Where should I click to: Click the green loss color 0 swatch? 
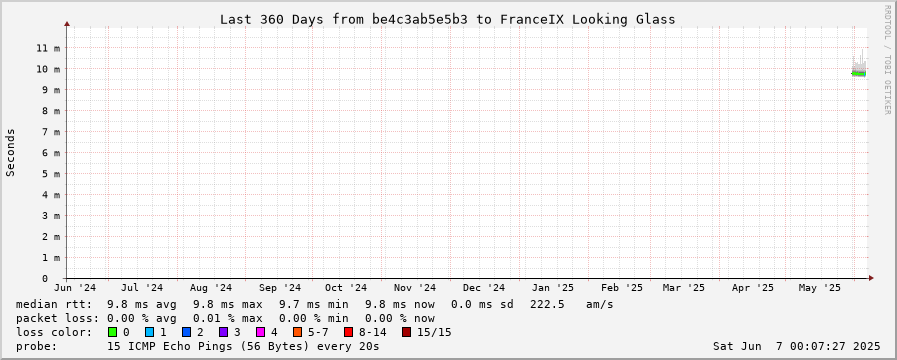coord(112,332)
